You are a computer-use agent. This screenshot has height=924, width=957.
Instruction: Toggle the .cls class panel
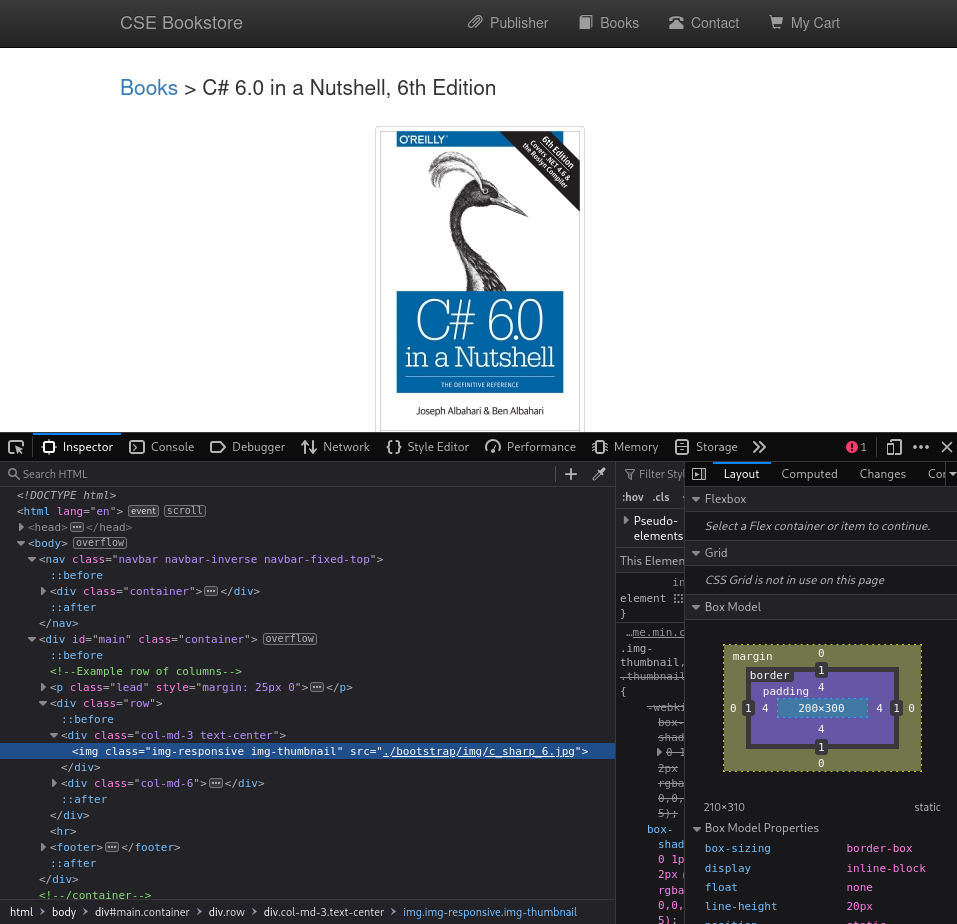(x=661, y=497)
